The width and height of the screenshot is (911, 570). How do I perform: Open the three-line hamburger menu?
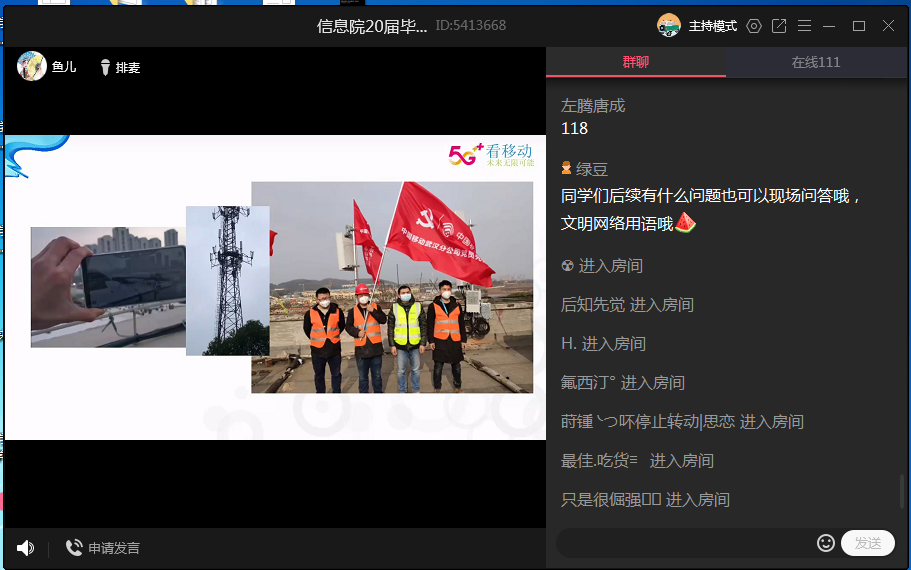click(804, 26)
